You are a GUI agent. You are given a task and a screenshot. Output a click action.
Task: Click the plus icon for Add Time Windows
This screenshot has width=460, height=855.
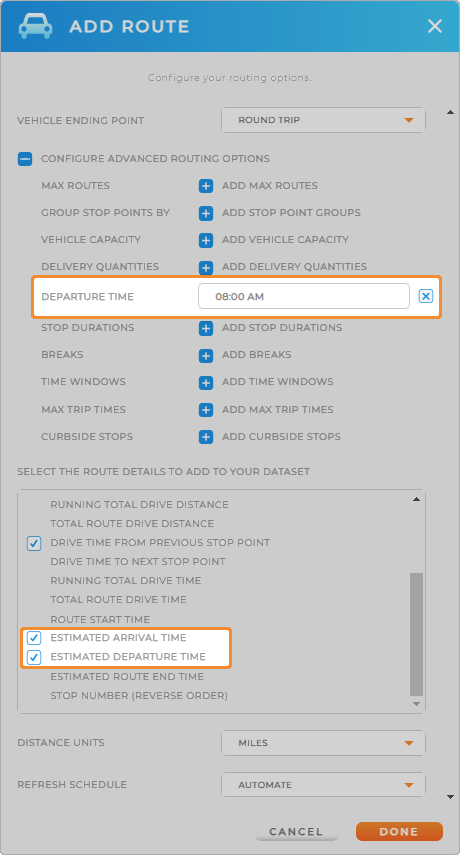[205, 382]
